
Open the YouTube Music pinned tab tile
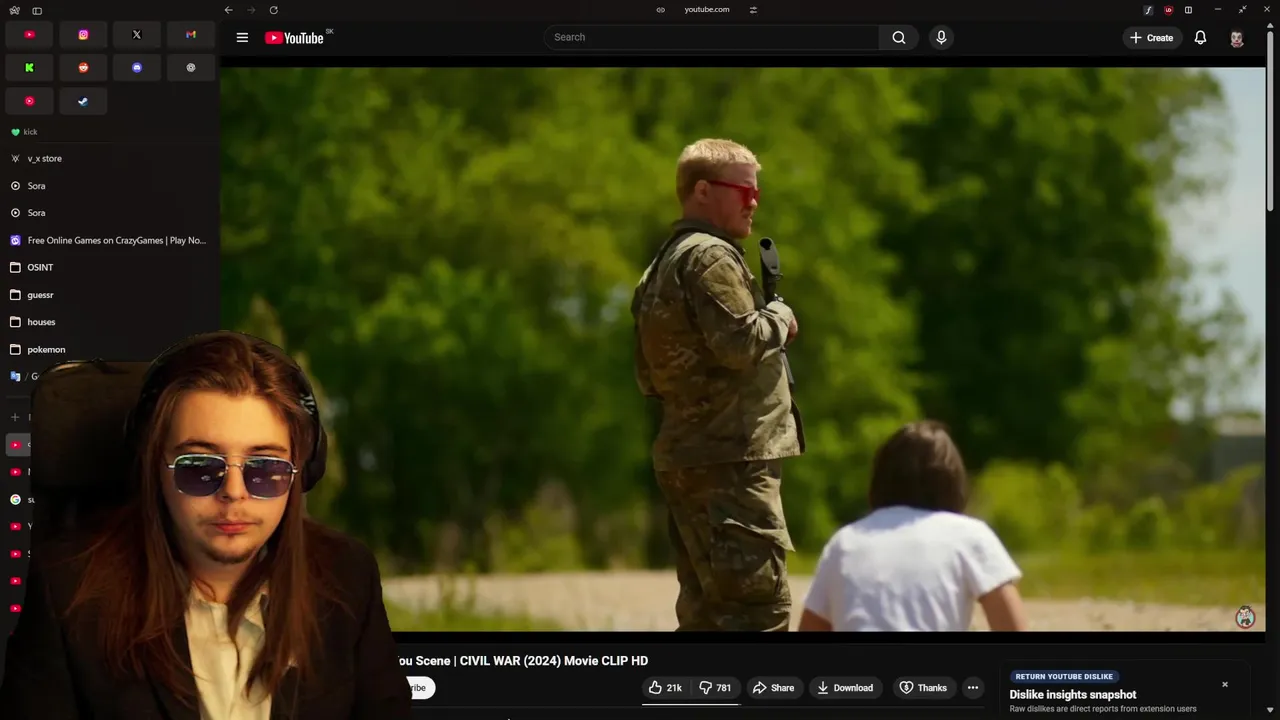coord(29,101)
